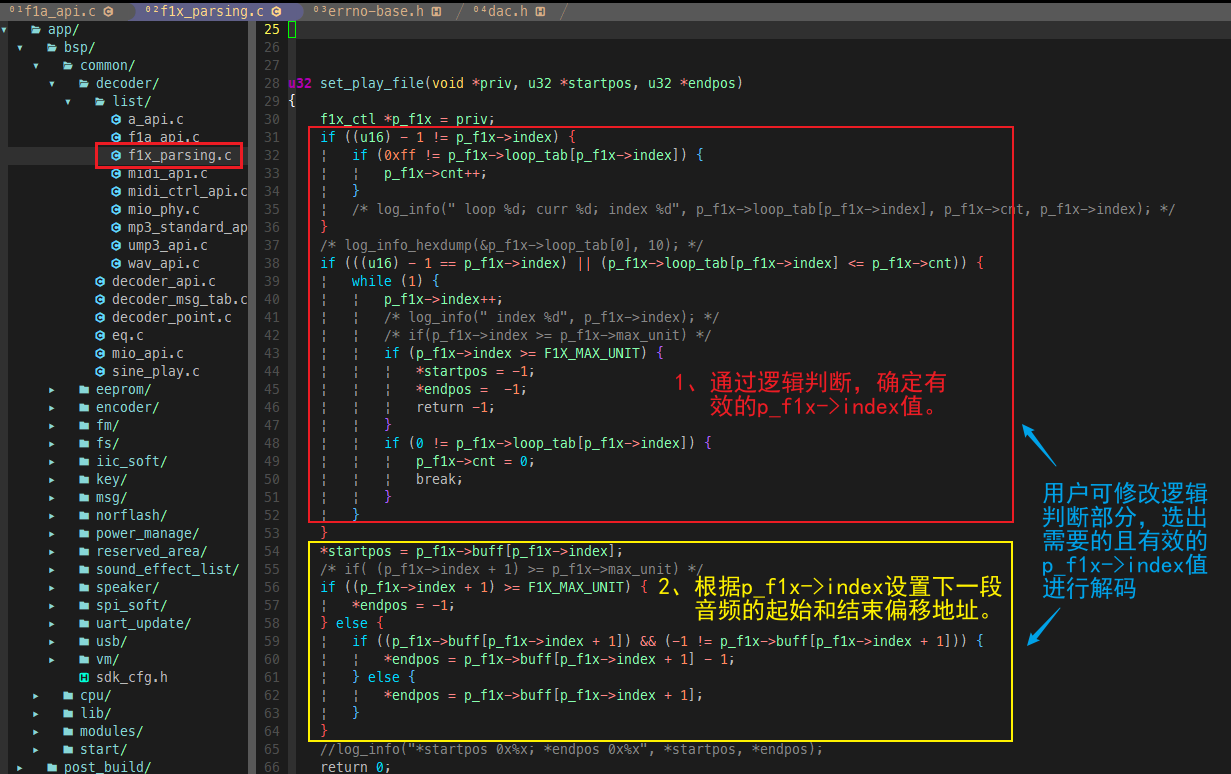Open mio_api.c in the file tree
The height and width of the screenshot is (774, 1231).
click(x=147, y=354)
